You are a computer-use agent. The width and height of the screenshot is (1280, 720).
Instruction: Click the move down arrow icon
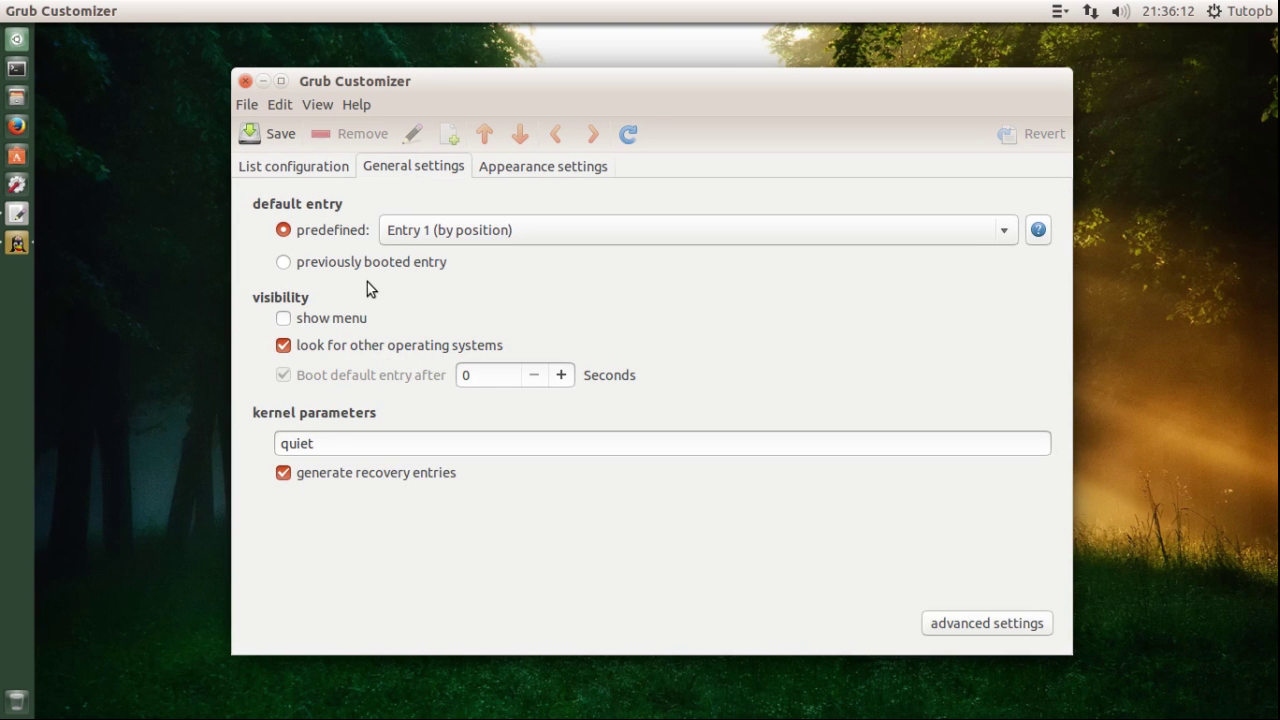point(520,134)
